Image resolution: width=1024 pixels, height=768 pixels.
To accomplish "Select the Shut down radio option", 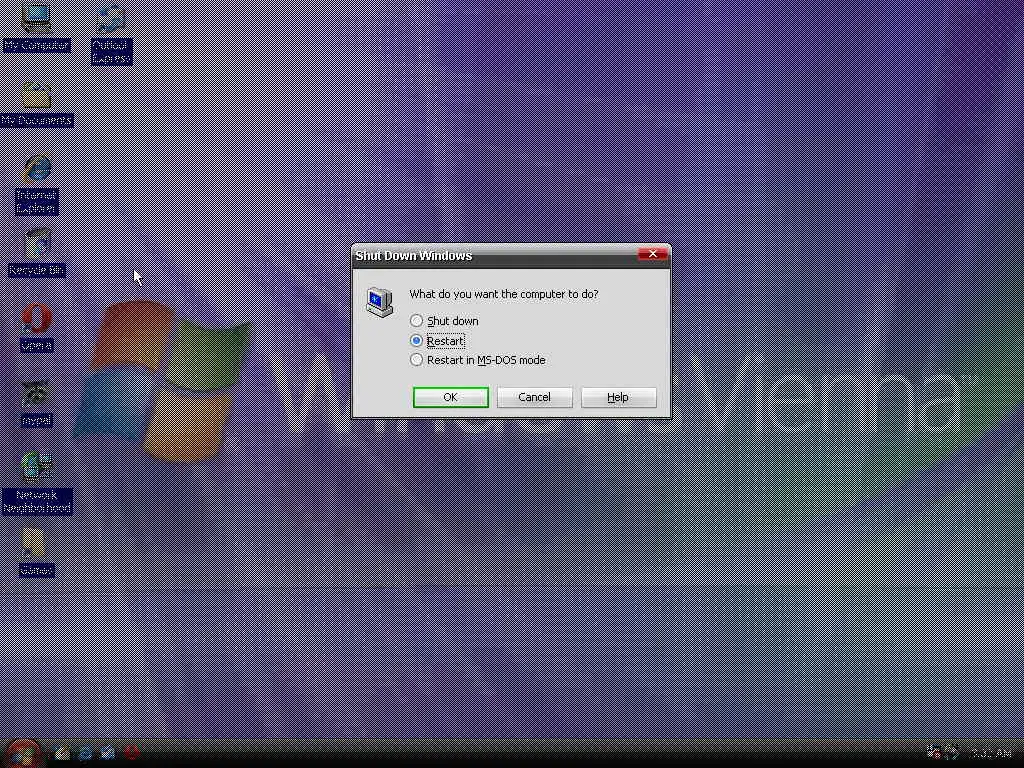I will coord(444,321).
